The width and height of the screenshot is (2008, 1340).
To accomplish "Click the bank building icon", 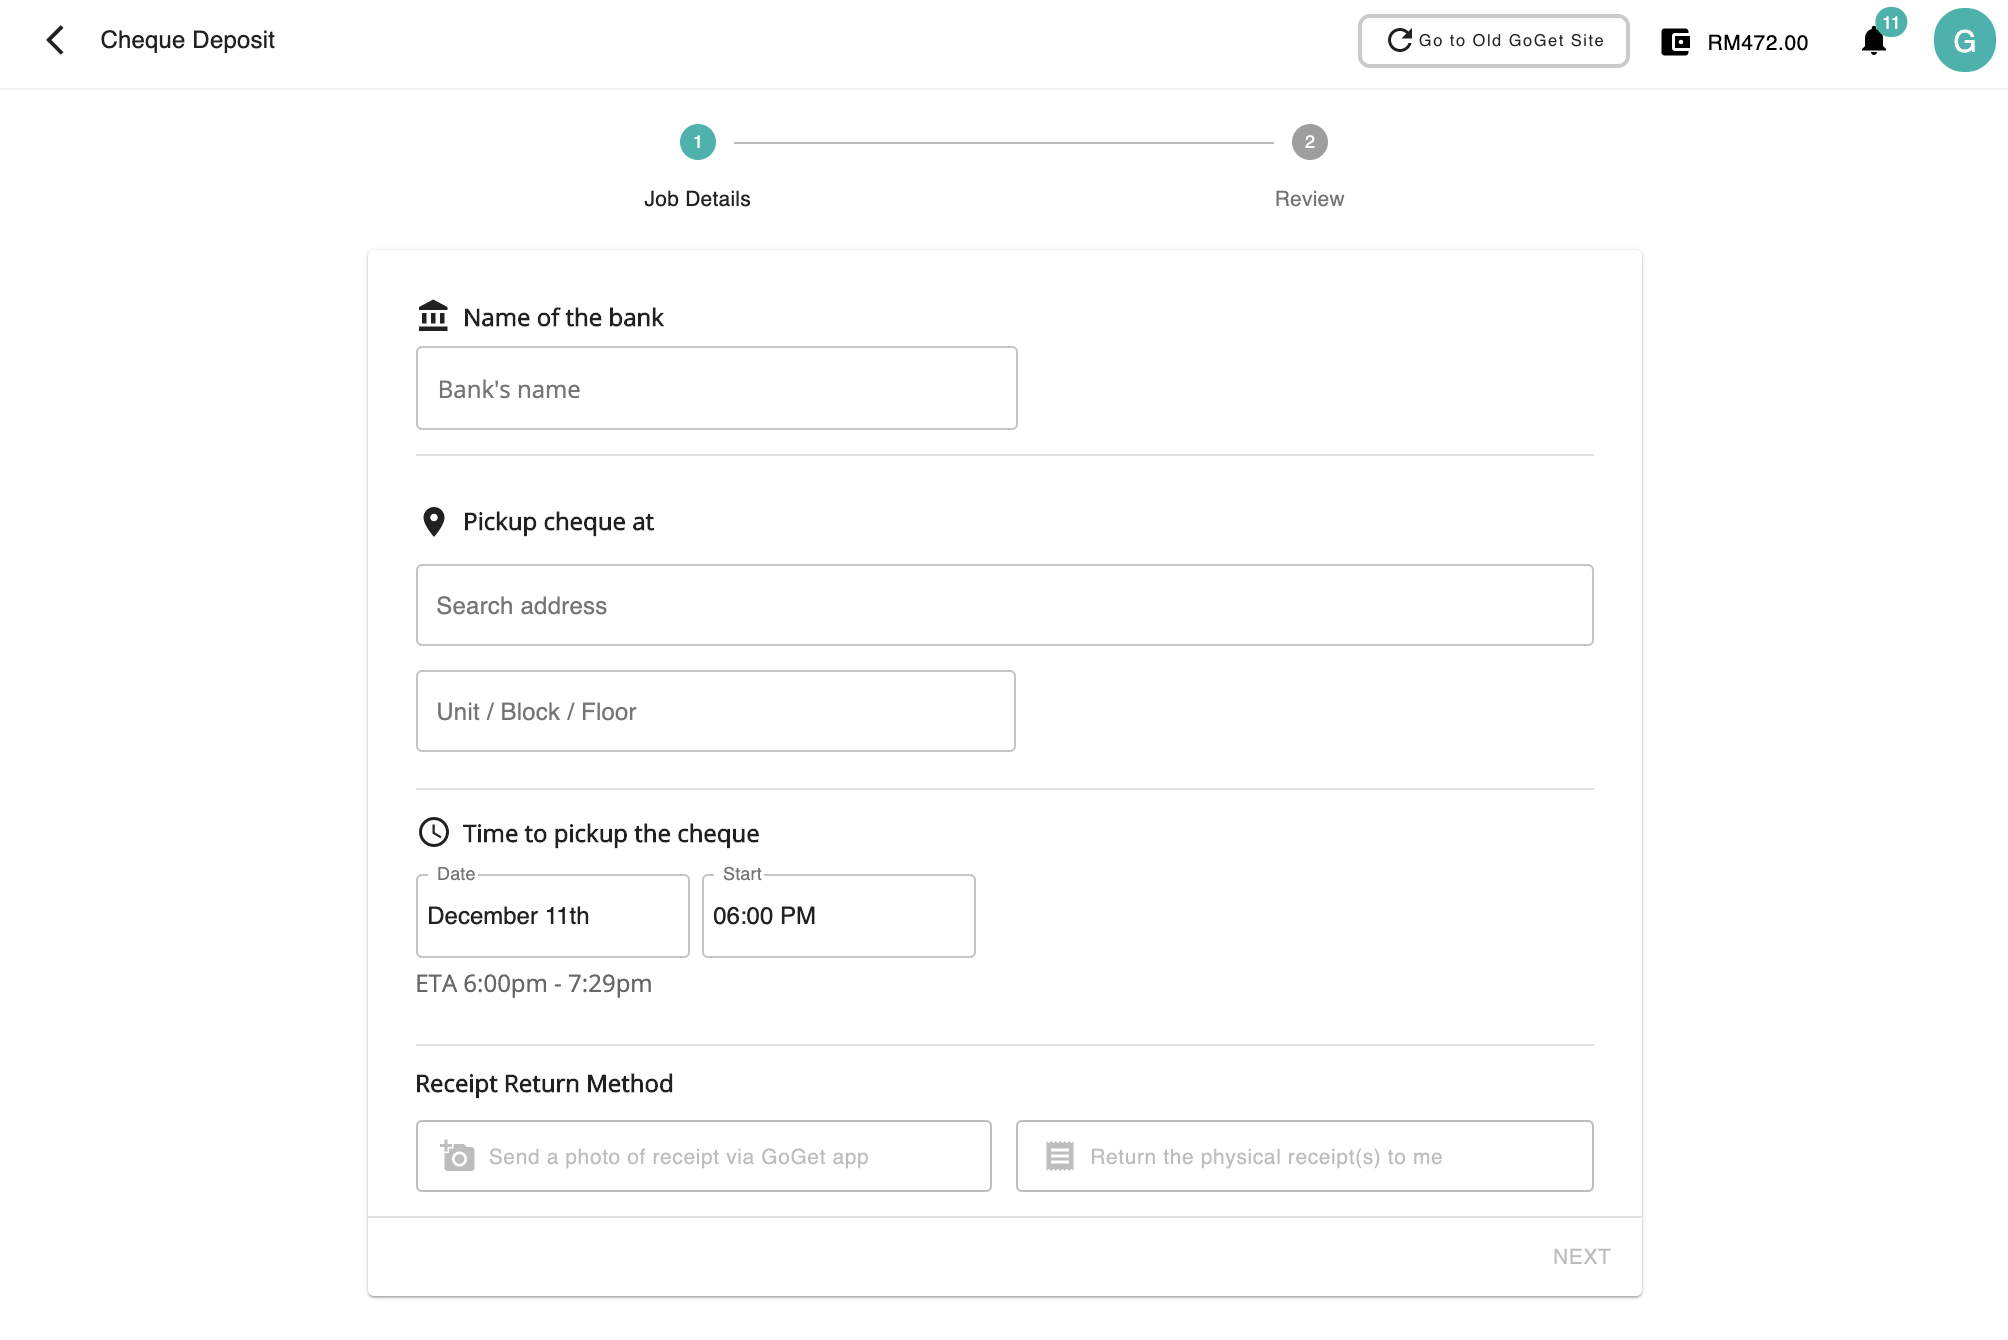I will tap(433, 316).
